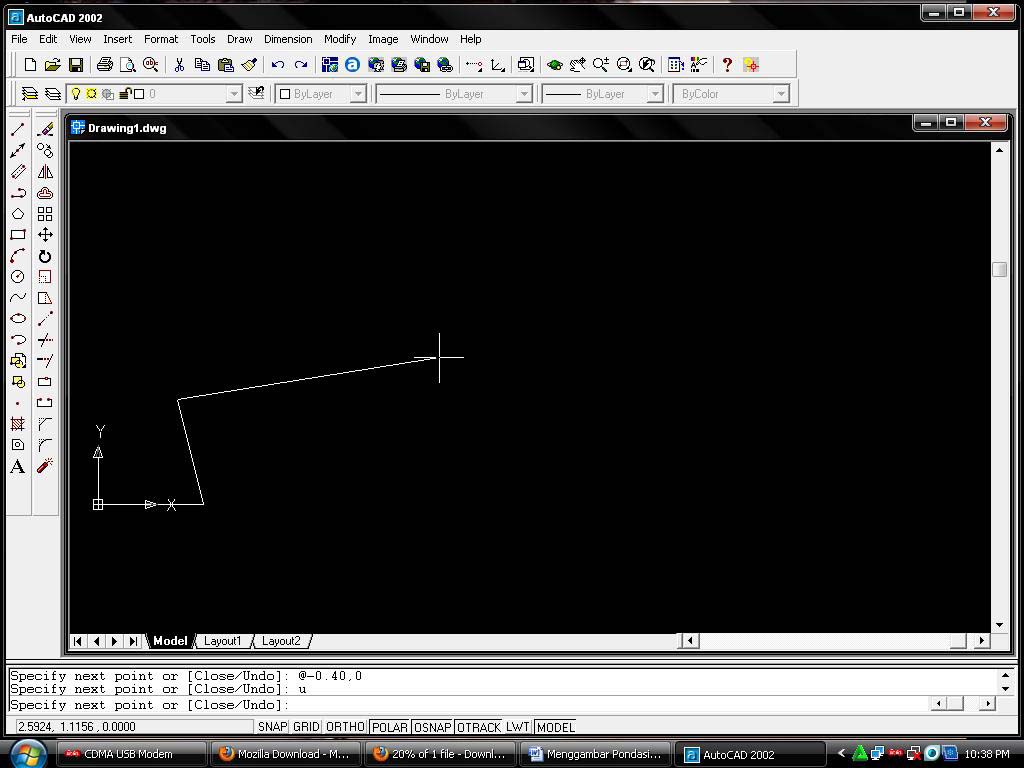Open the Draw menu
Screen dimensions: 1024x768
[240, 39]
